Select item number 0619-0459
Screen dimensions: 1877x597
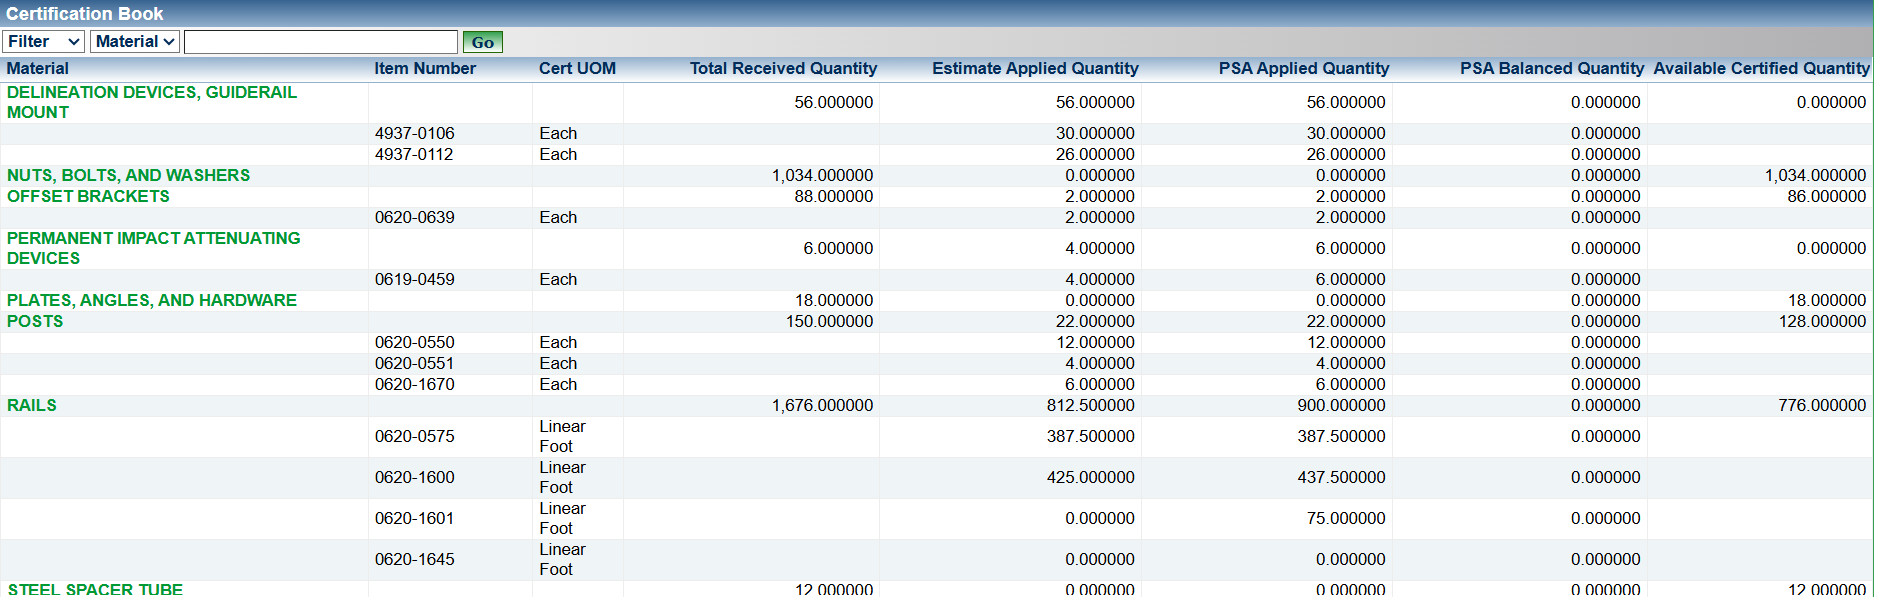(x=414, y=279)
